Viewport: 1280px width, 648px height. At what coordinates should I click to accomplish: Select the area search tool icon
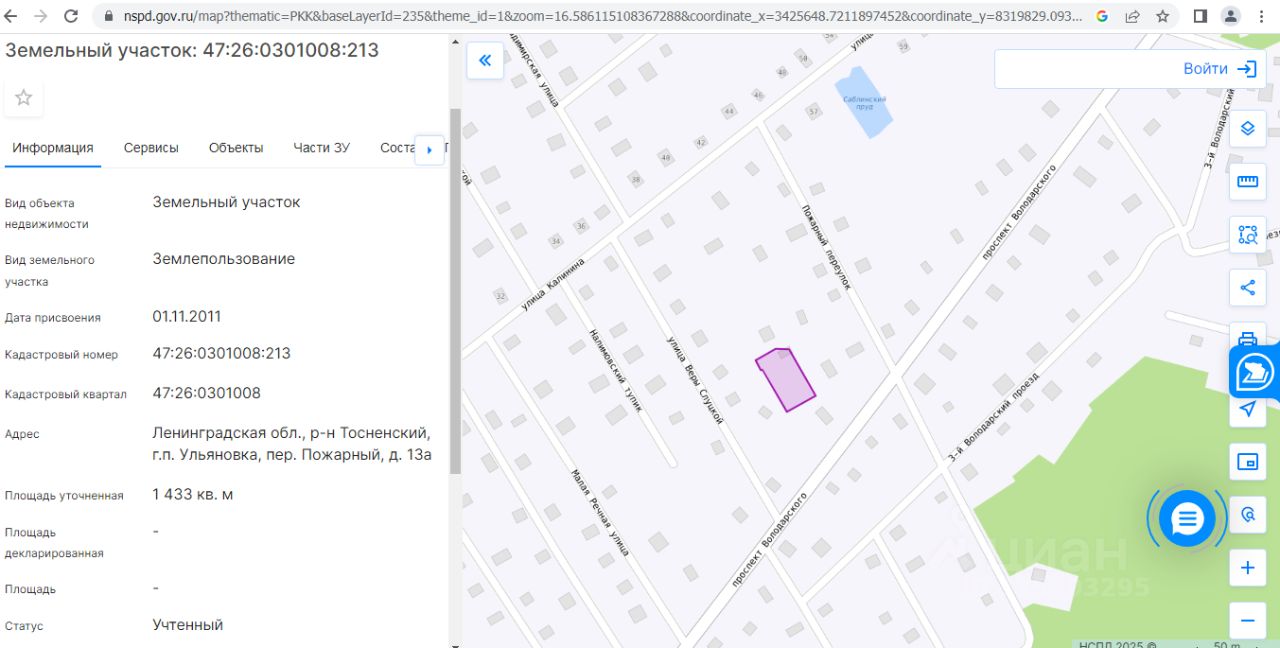[x=1247, y=234]
